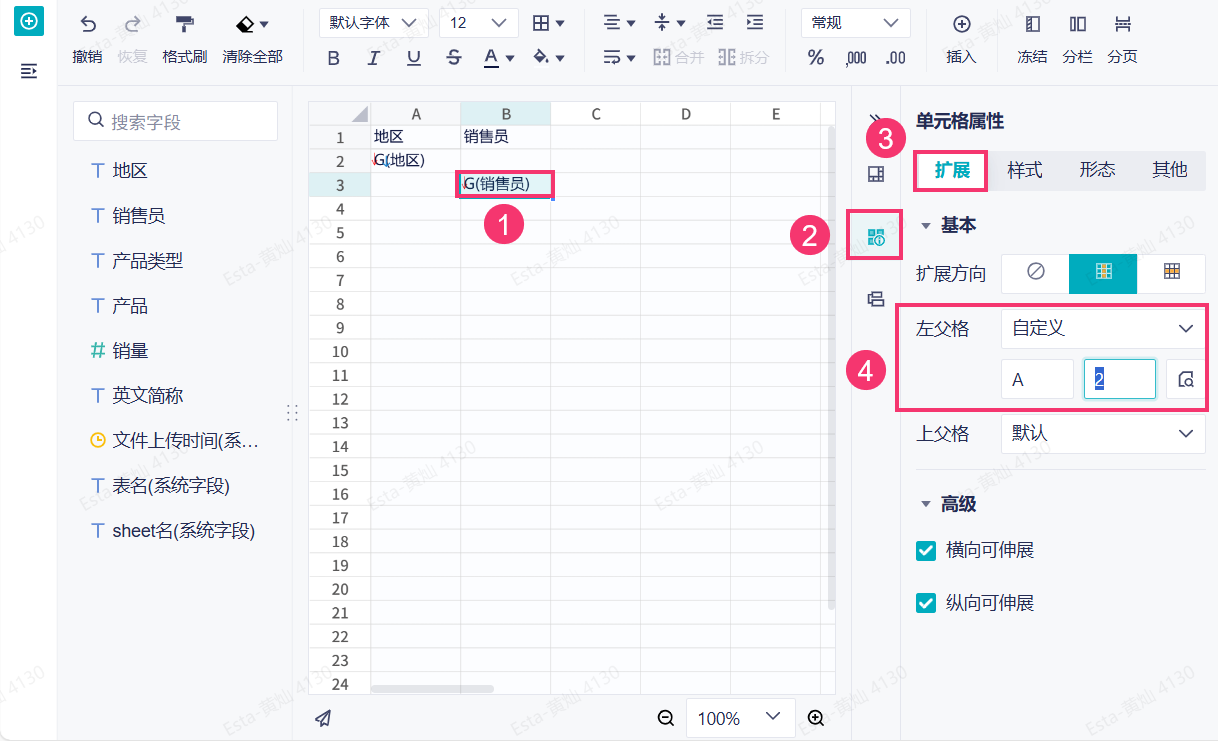1218x741 pixels.
Task: Open the font family dropdown 默认字体
Action: [x=374, y=23]
